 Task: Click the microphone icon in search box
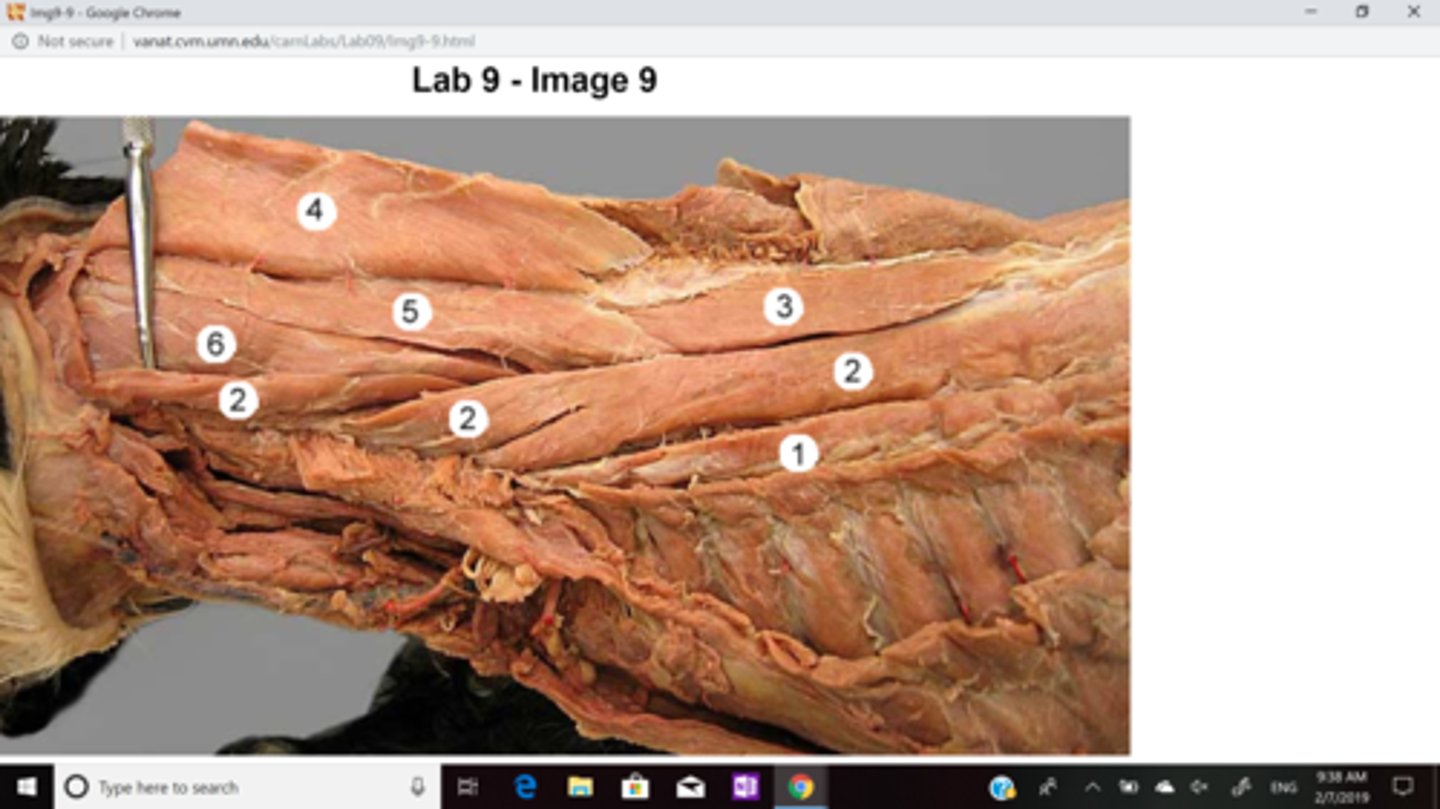pos(418,787)
